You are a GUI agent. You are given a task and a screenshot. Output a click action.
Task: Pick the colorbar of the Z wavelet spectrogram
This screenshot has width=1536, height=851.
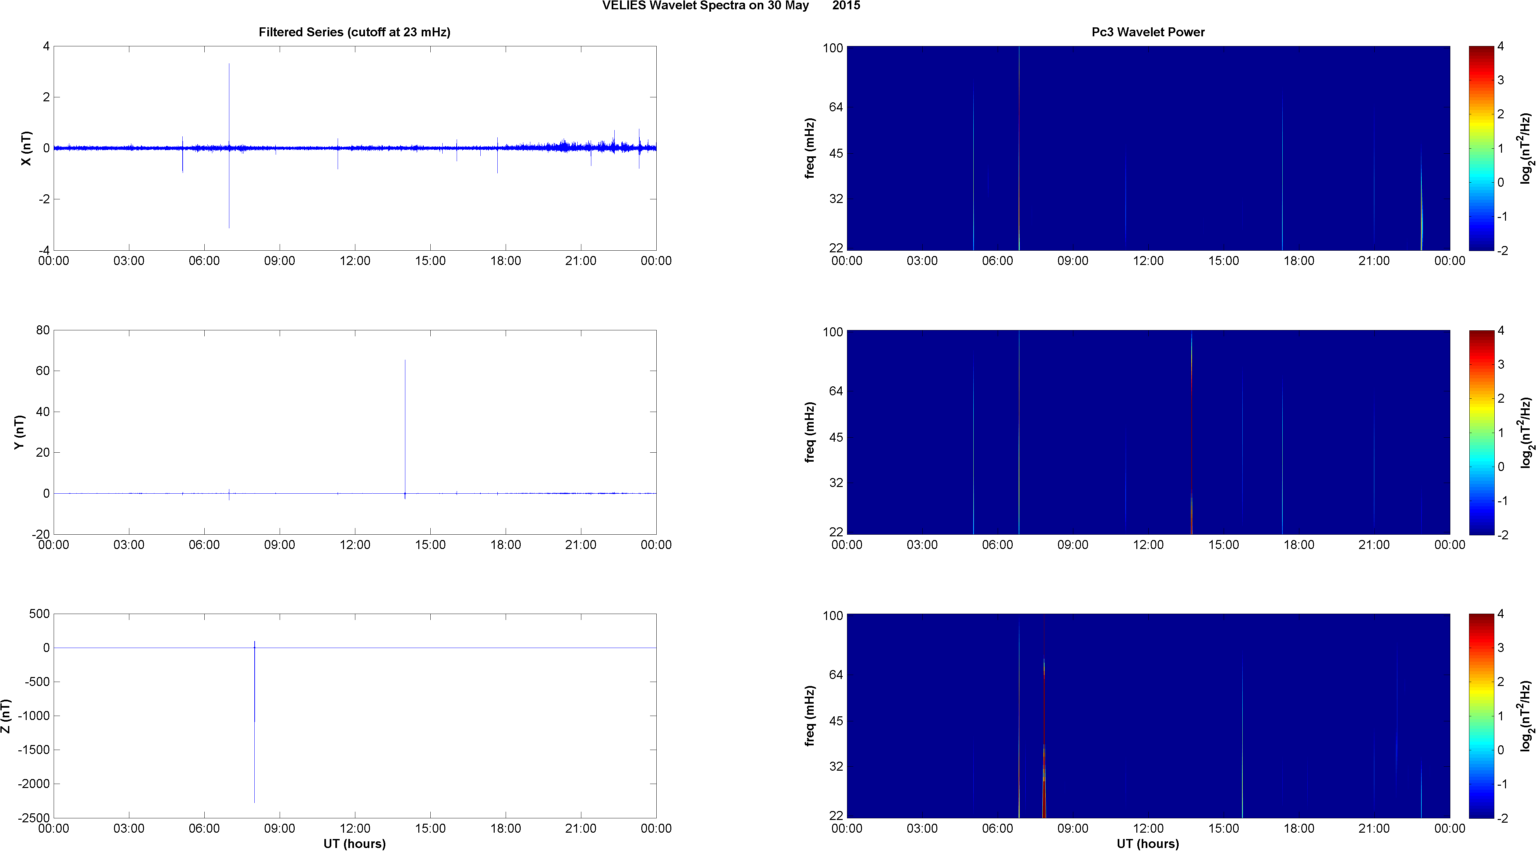1481,716
